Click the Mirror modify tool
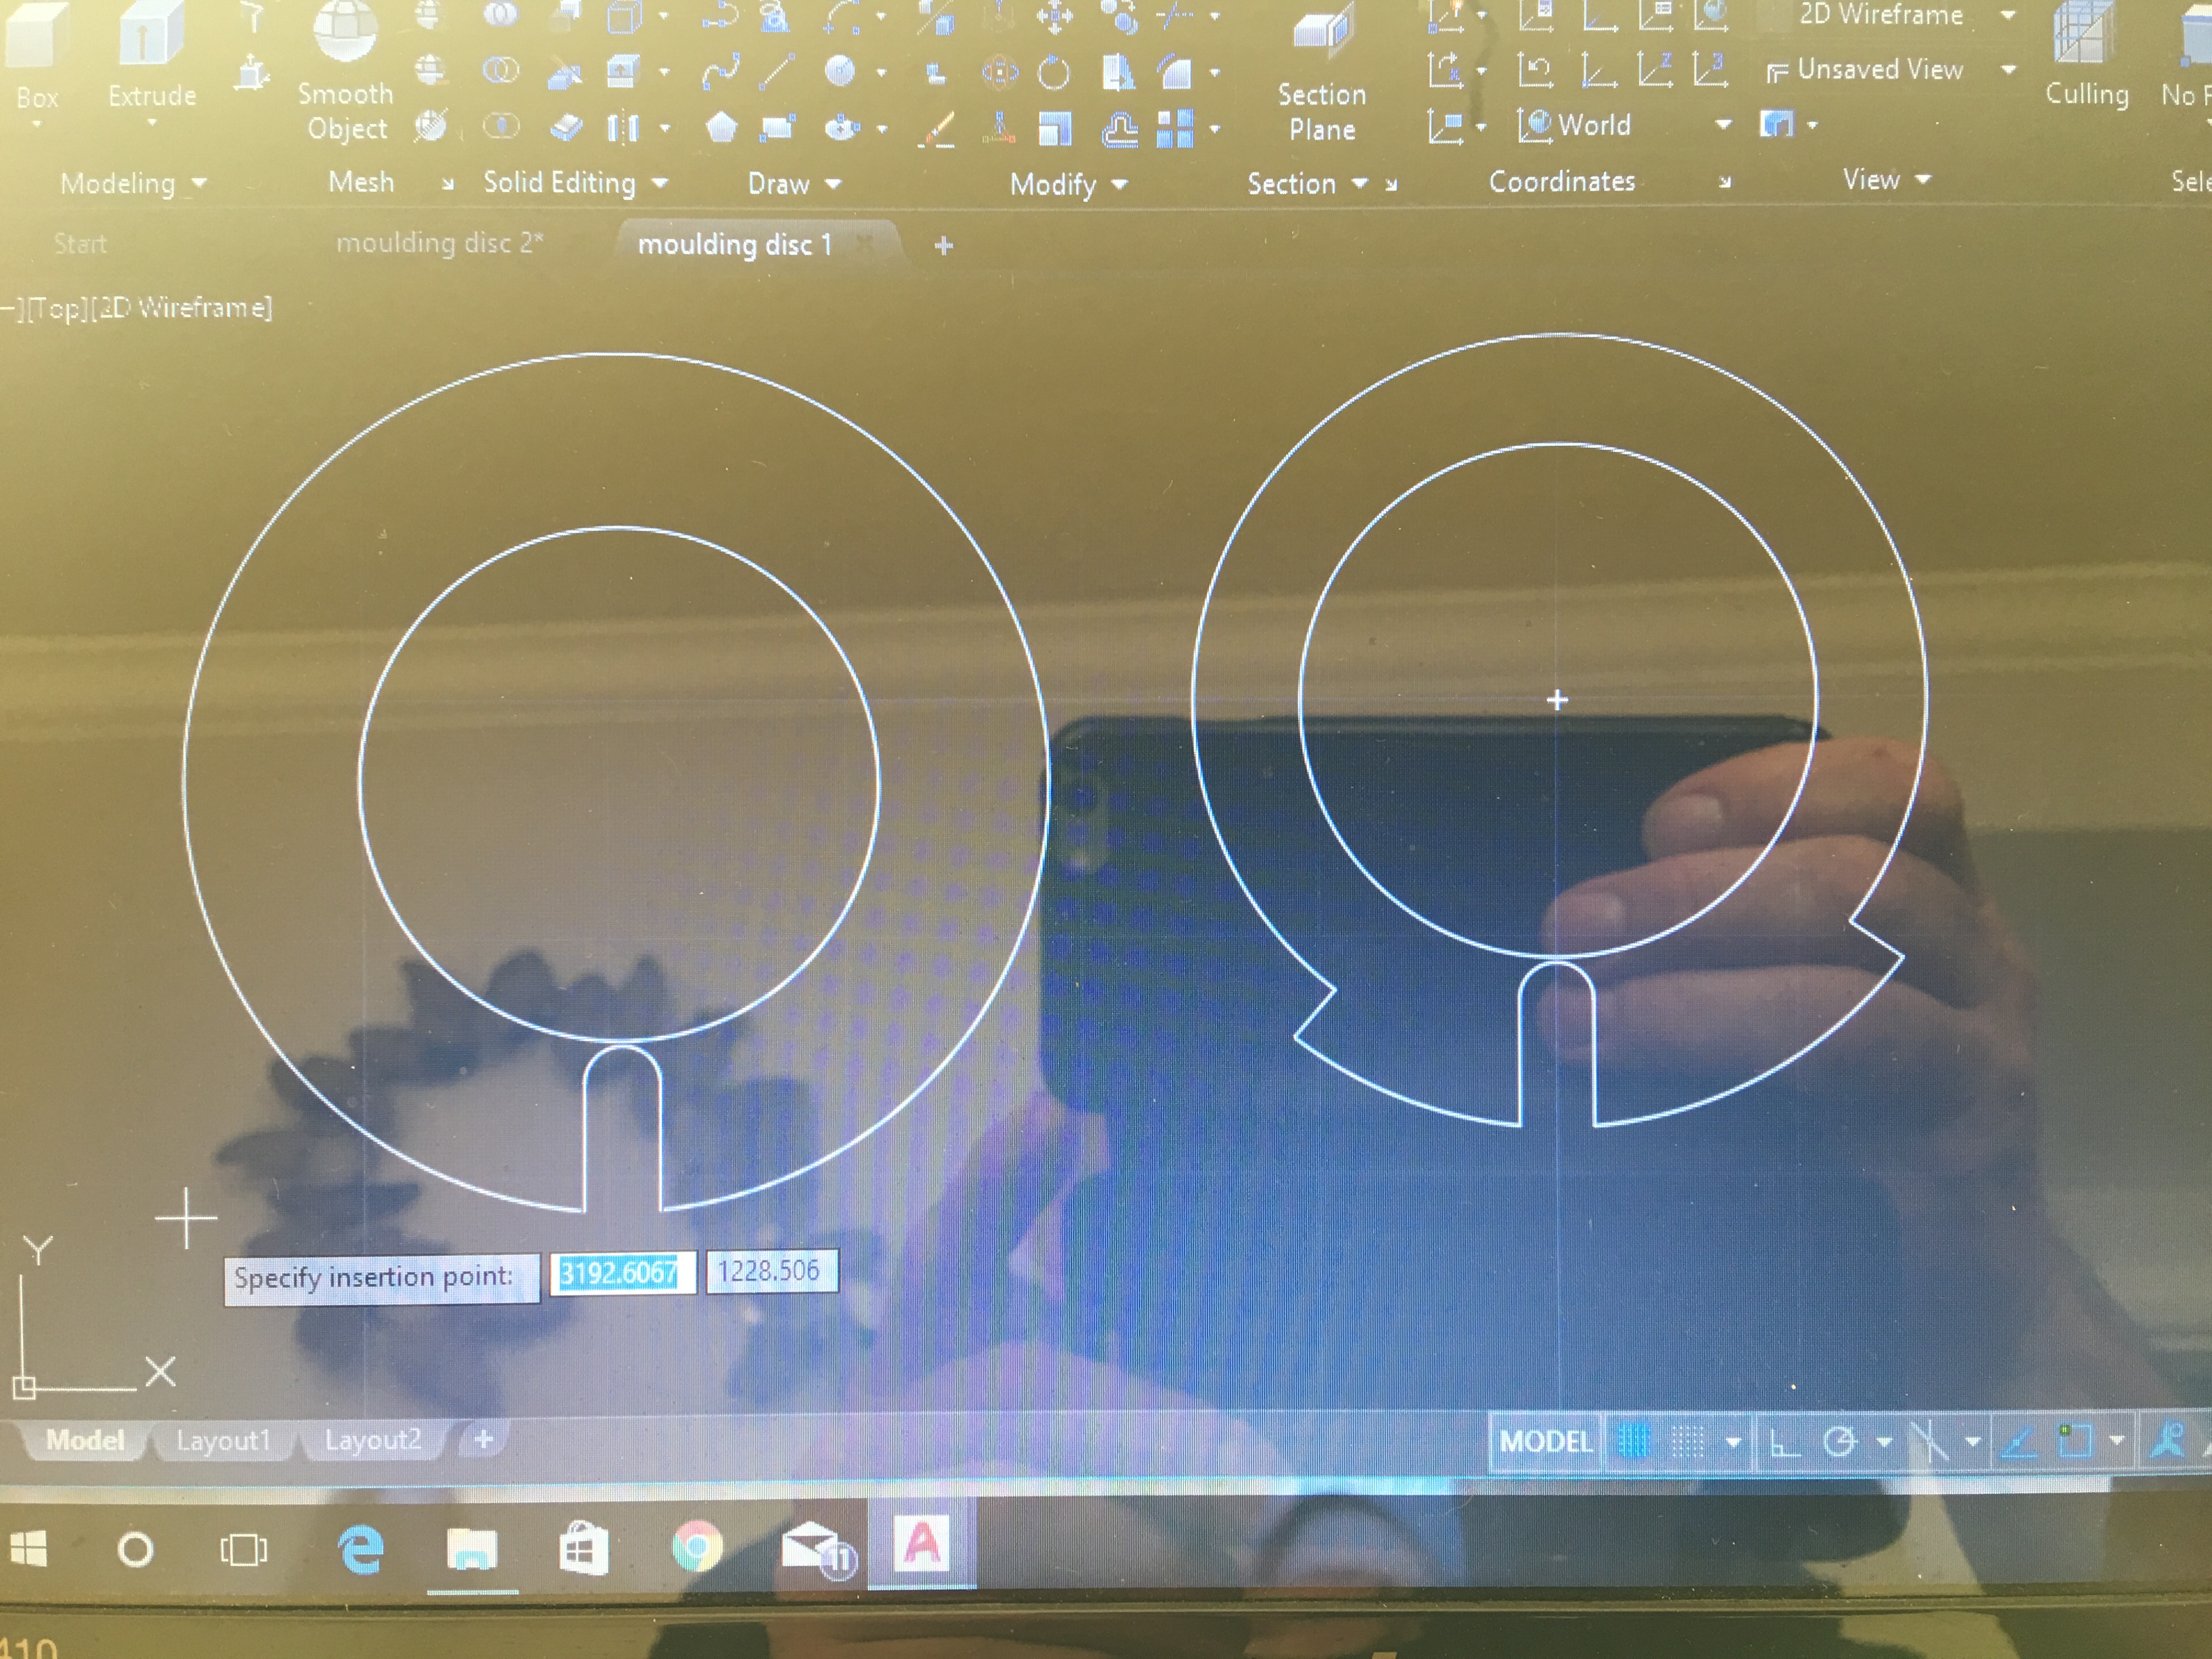Screen dimensions: 2212x1659 click(x=1118, y=72)
